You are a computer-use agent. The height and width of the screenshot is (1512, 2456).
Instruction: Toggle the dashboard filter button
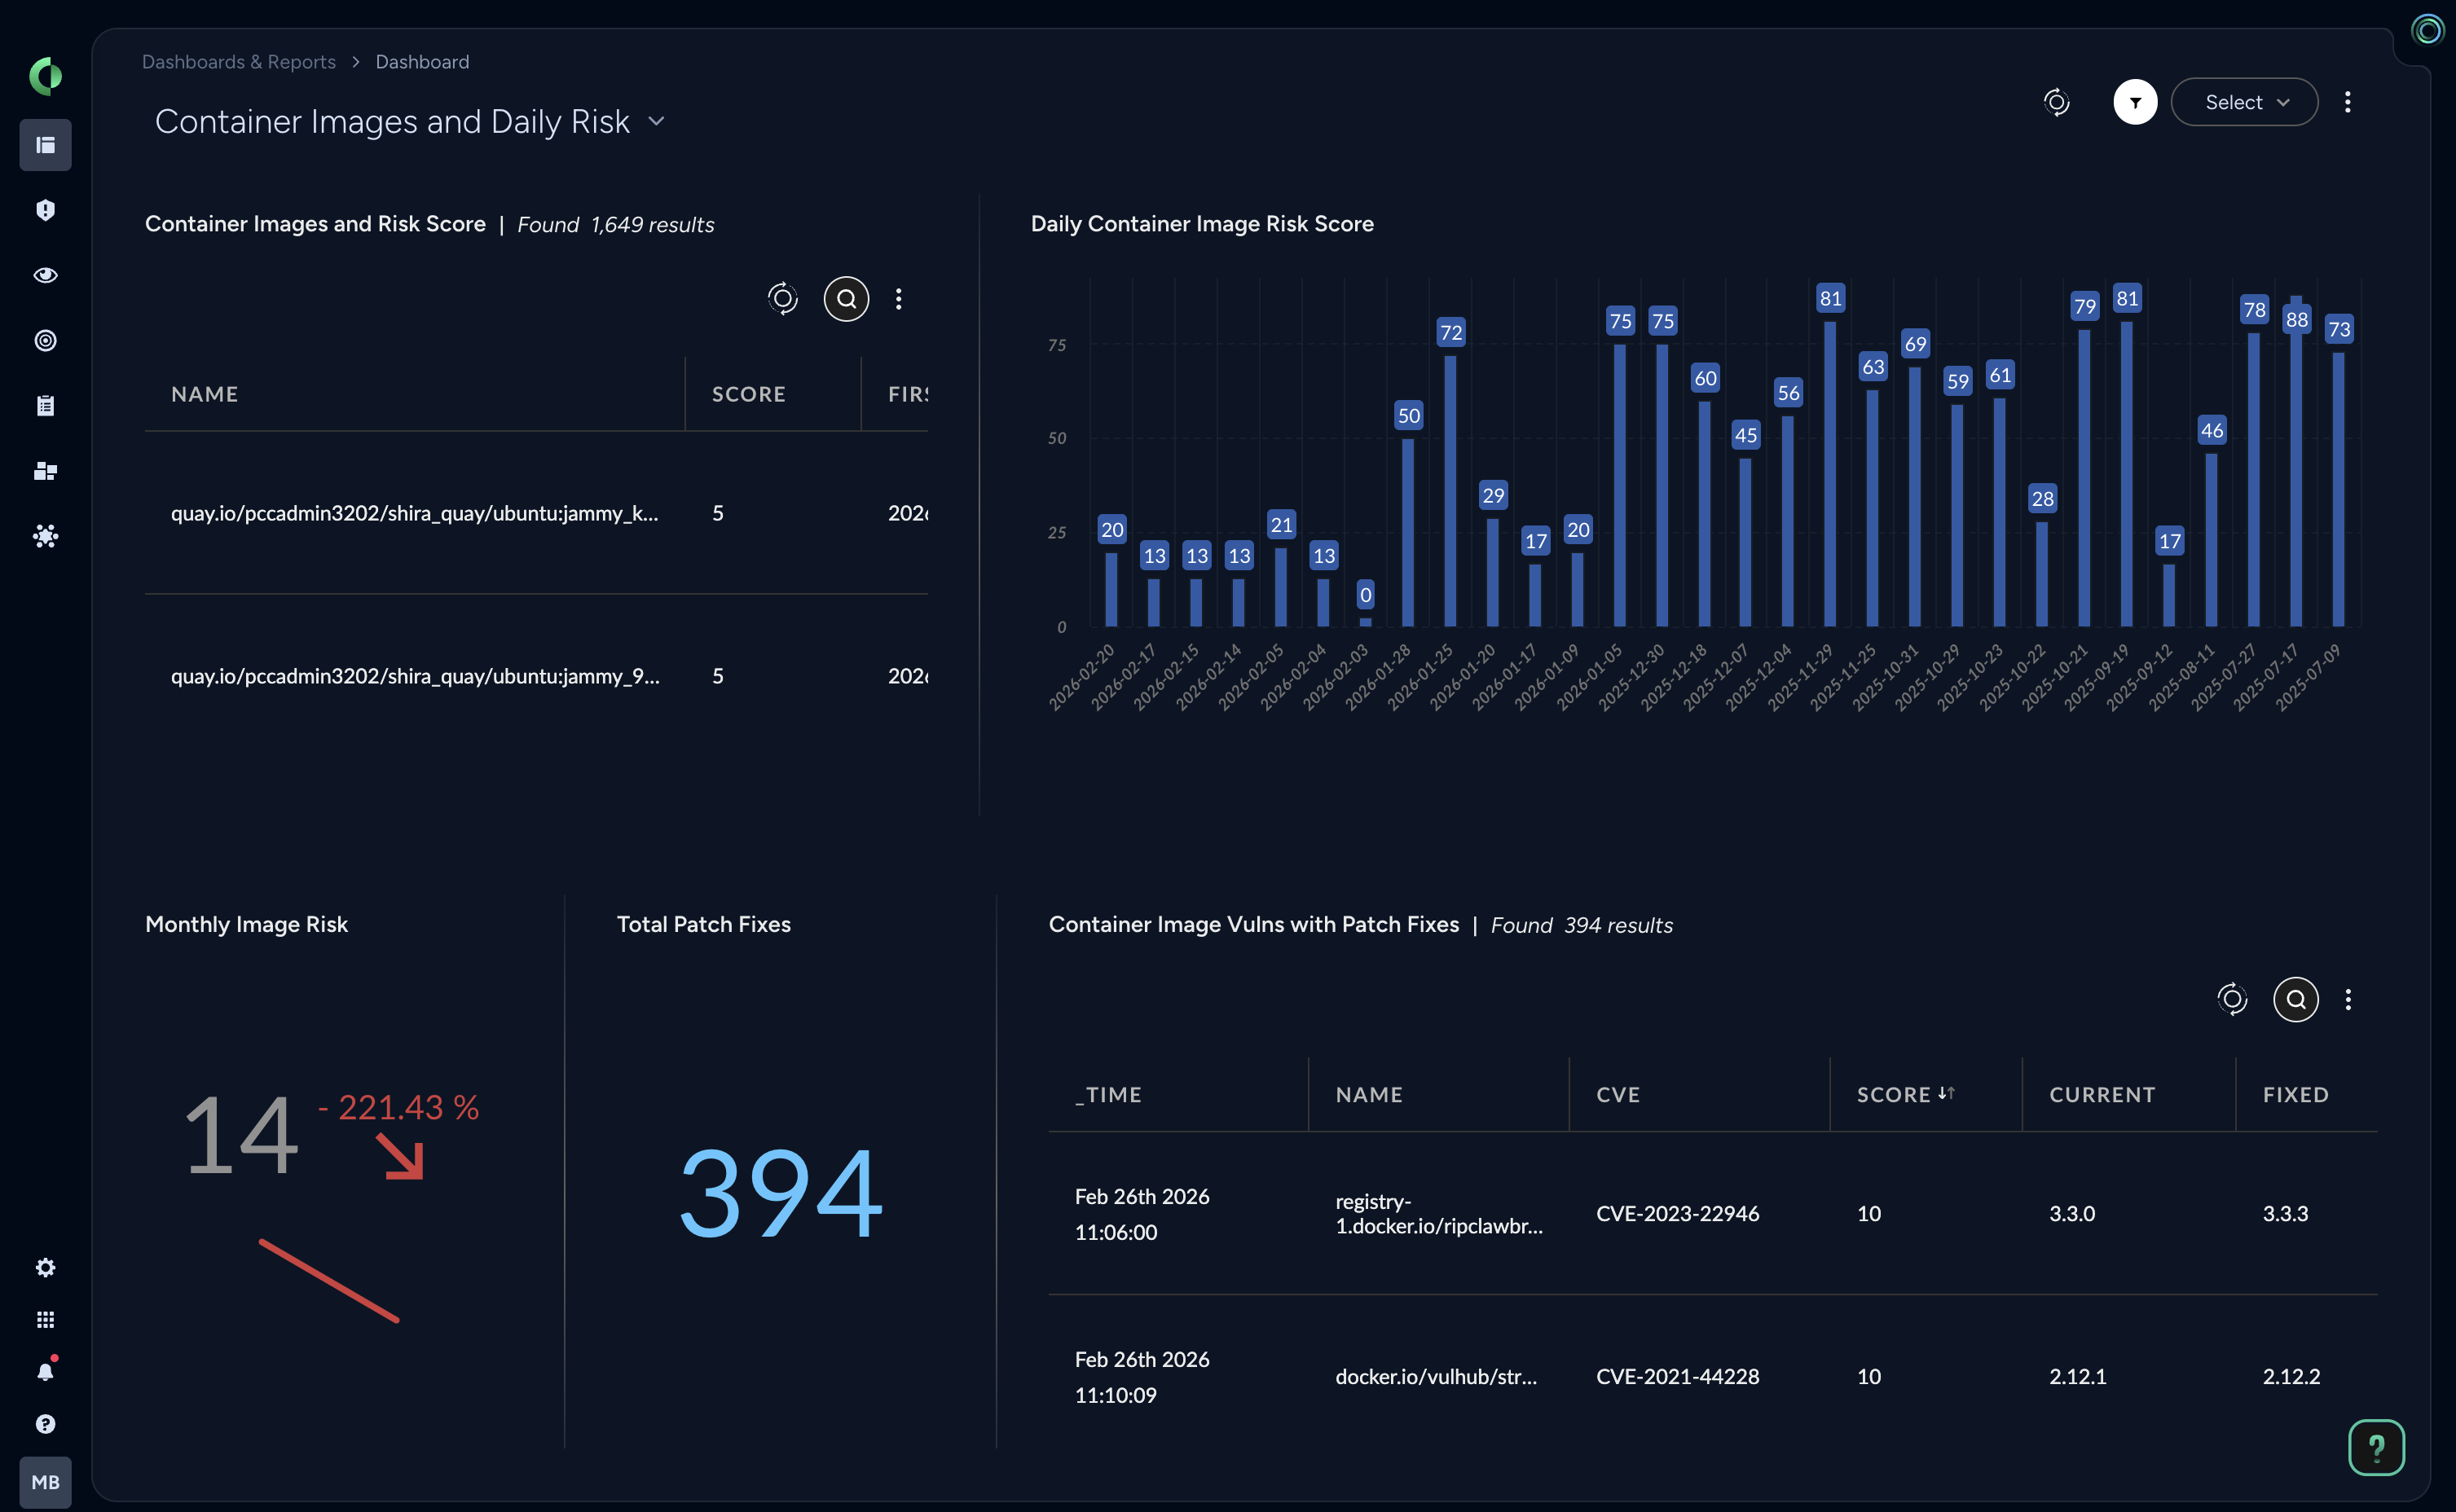(x=2134, y=102)
